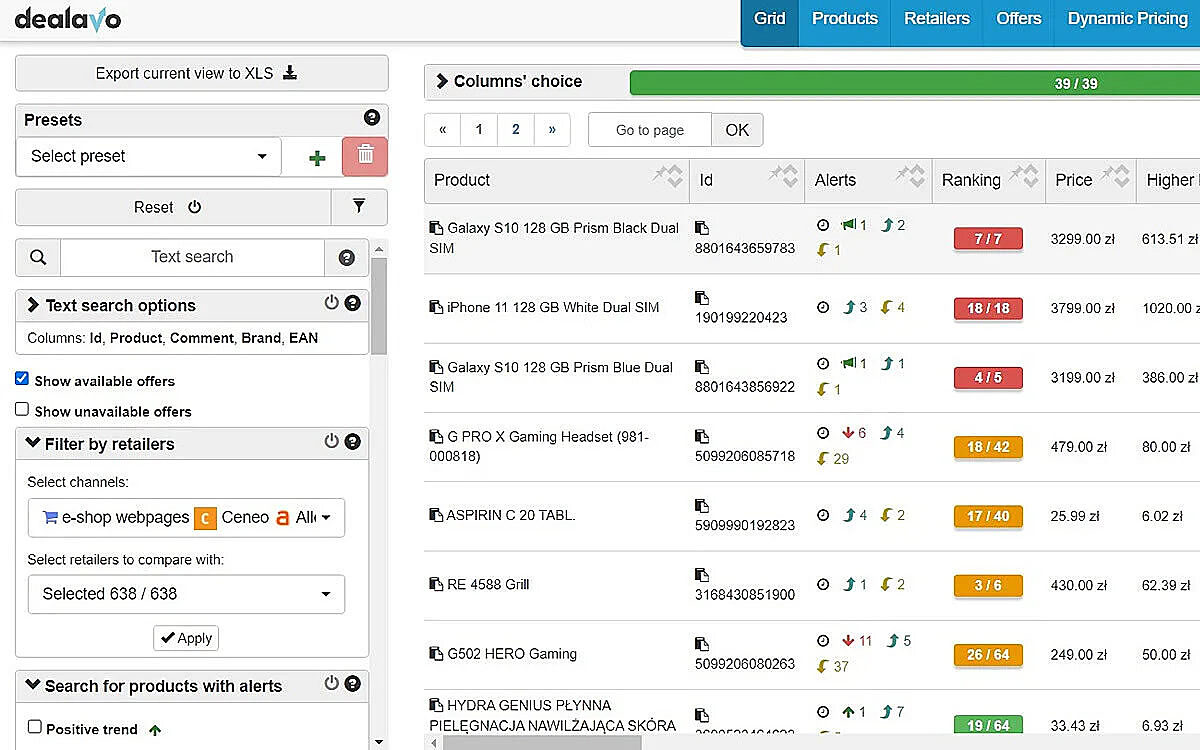Viewport: 1200px width, 750px height.
Task: Click the magnifier icon next to Text search
Action: (x=37, y=257)
